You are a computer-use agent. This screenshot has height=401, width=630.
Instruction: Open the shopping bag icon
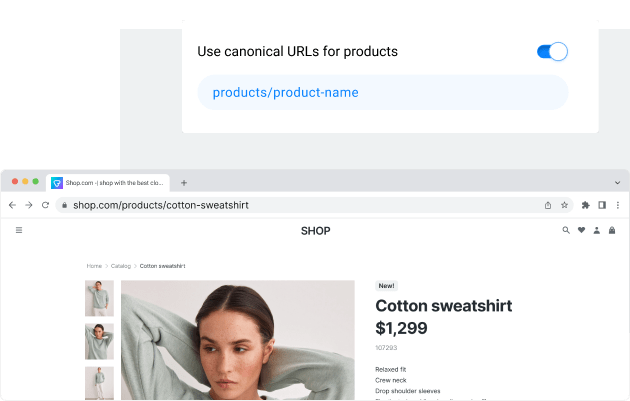(612, 230)
